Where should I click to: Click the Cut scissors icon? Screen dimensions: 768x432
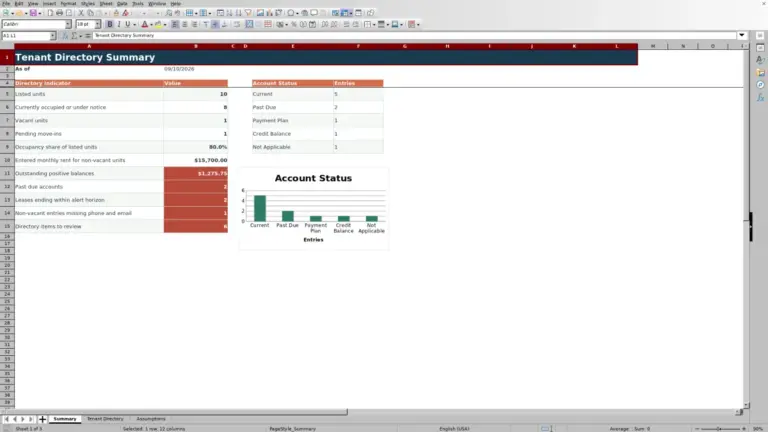(x=81, y=13)
